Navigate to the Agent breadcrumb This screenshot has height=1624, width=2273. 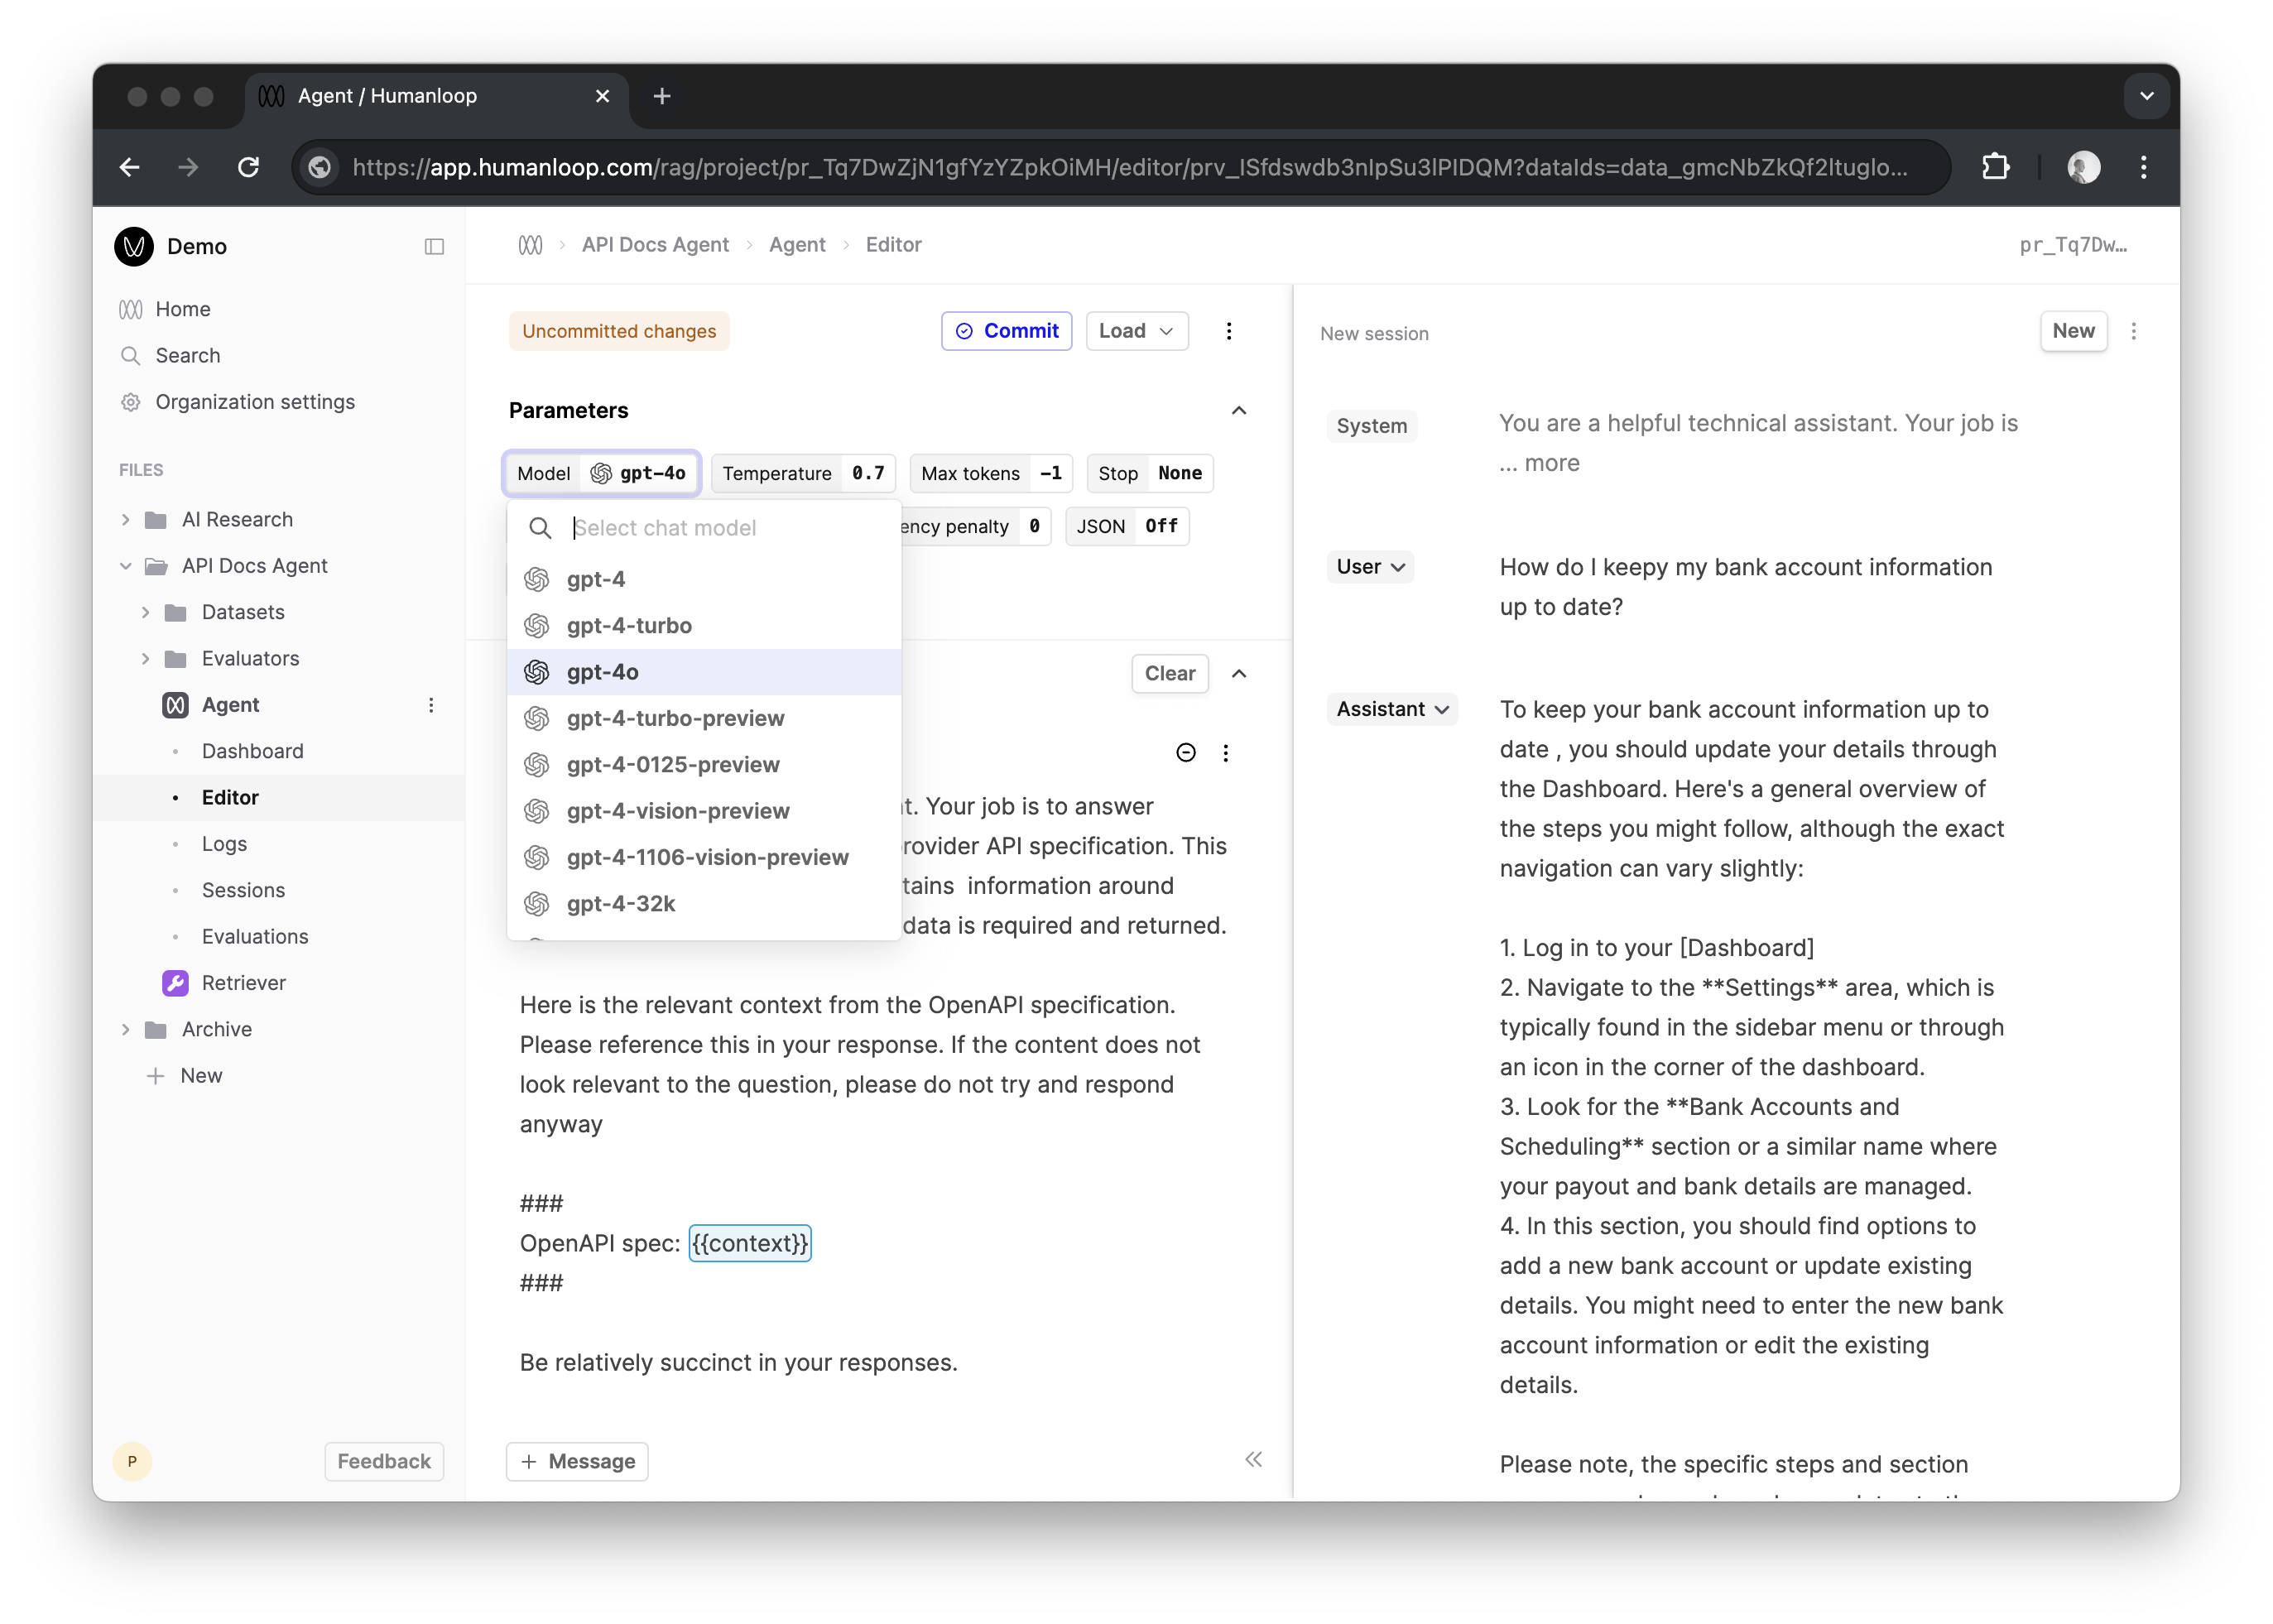pos(797,245)
